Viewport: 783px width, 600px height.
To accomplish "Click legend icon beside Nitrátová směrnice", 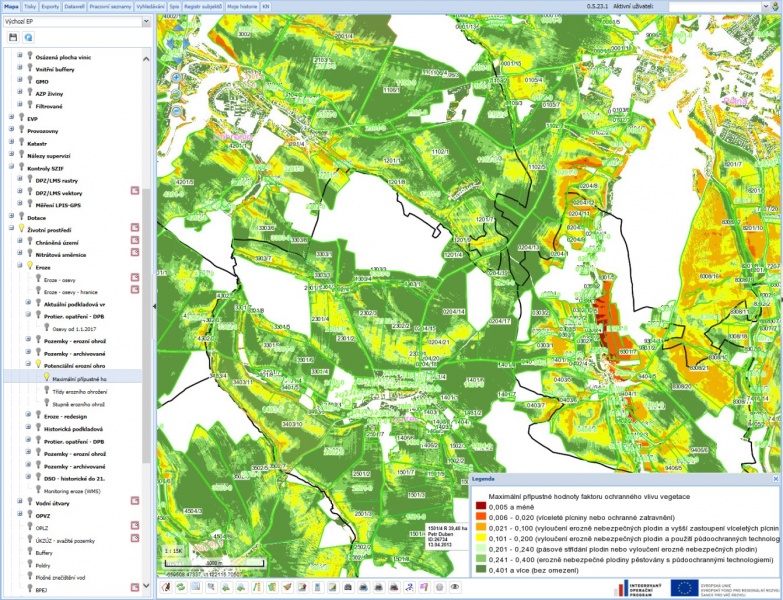I will 133,254.
